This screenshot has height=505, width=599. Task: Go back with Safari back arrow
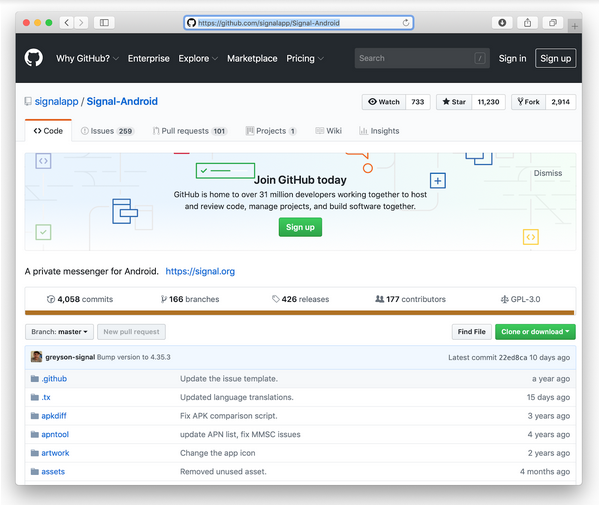click(x=66, y=23)
